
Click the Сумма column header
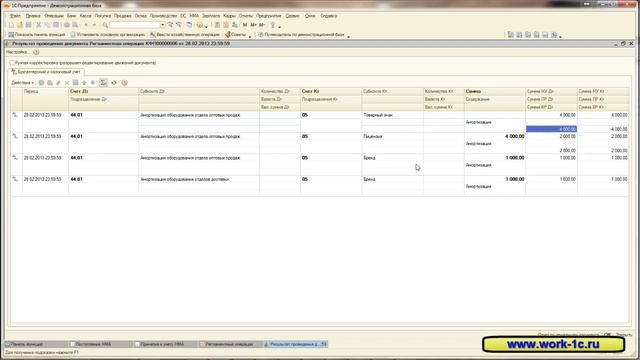pyautogui.click(x=495, y=91)
